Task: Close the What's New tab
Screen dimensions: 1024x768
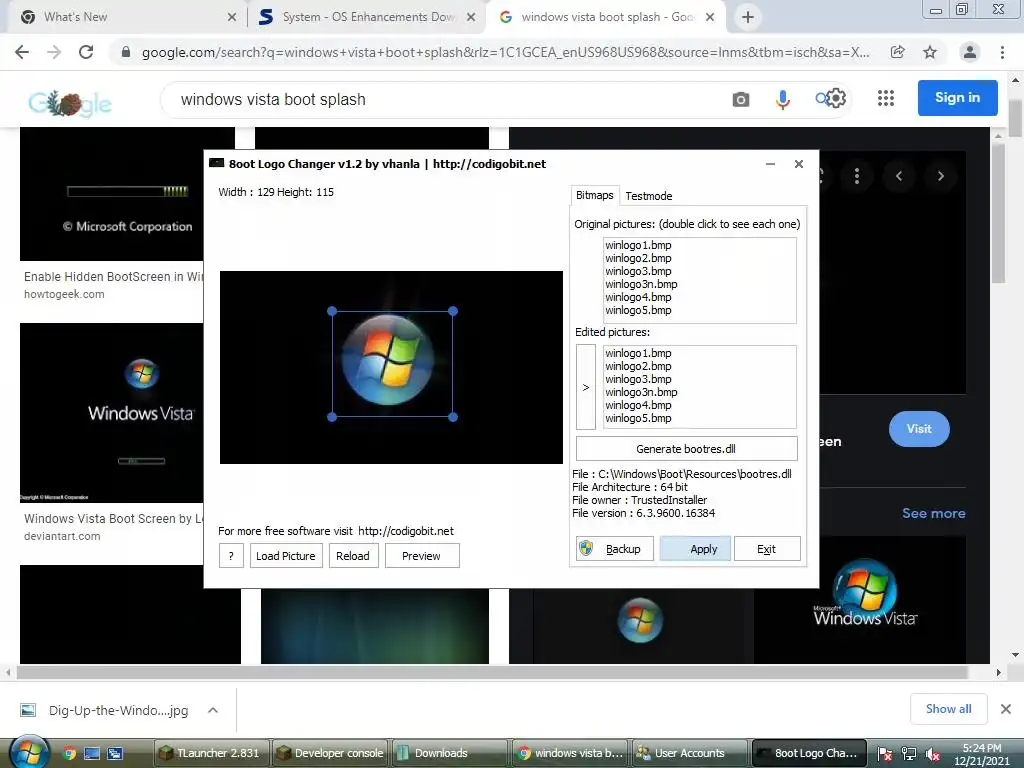Action: tap(232, 18)
